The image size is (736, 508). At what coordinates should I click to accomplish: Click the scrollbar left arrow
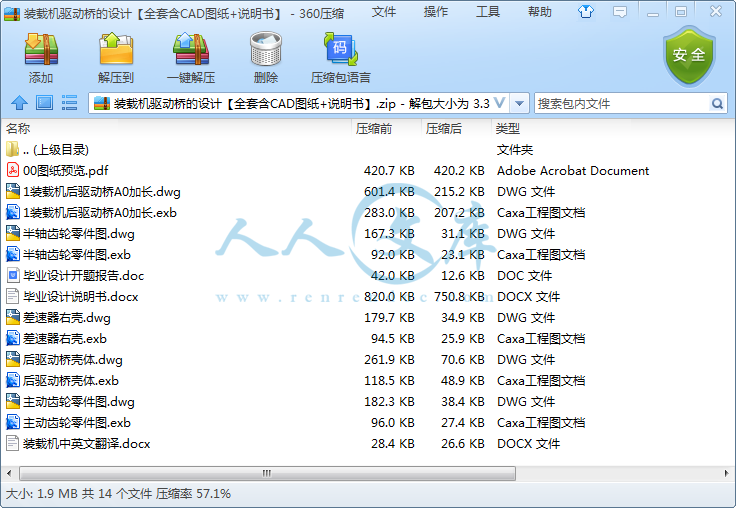tap(9, 473)
